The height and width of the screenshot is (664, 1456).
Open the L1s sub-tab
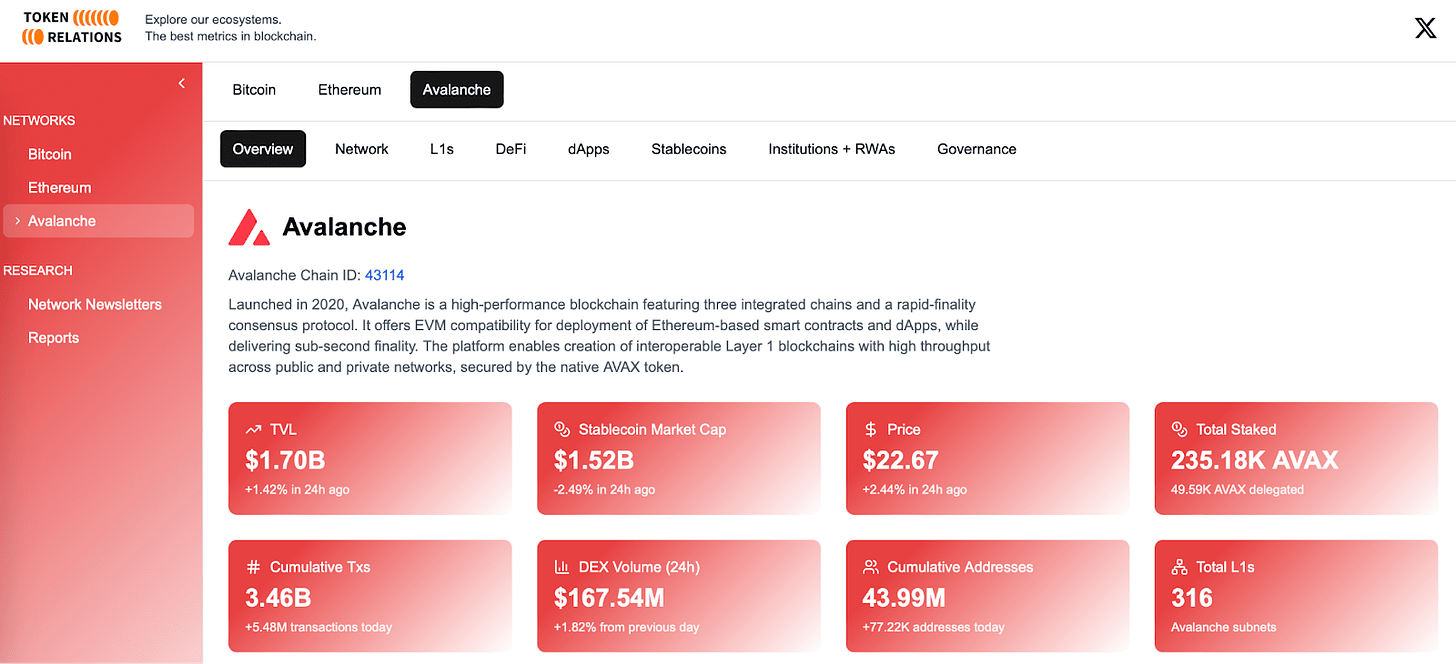tap(442, 149)
